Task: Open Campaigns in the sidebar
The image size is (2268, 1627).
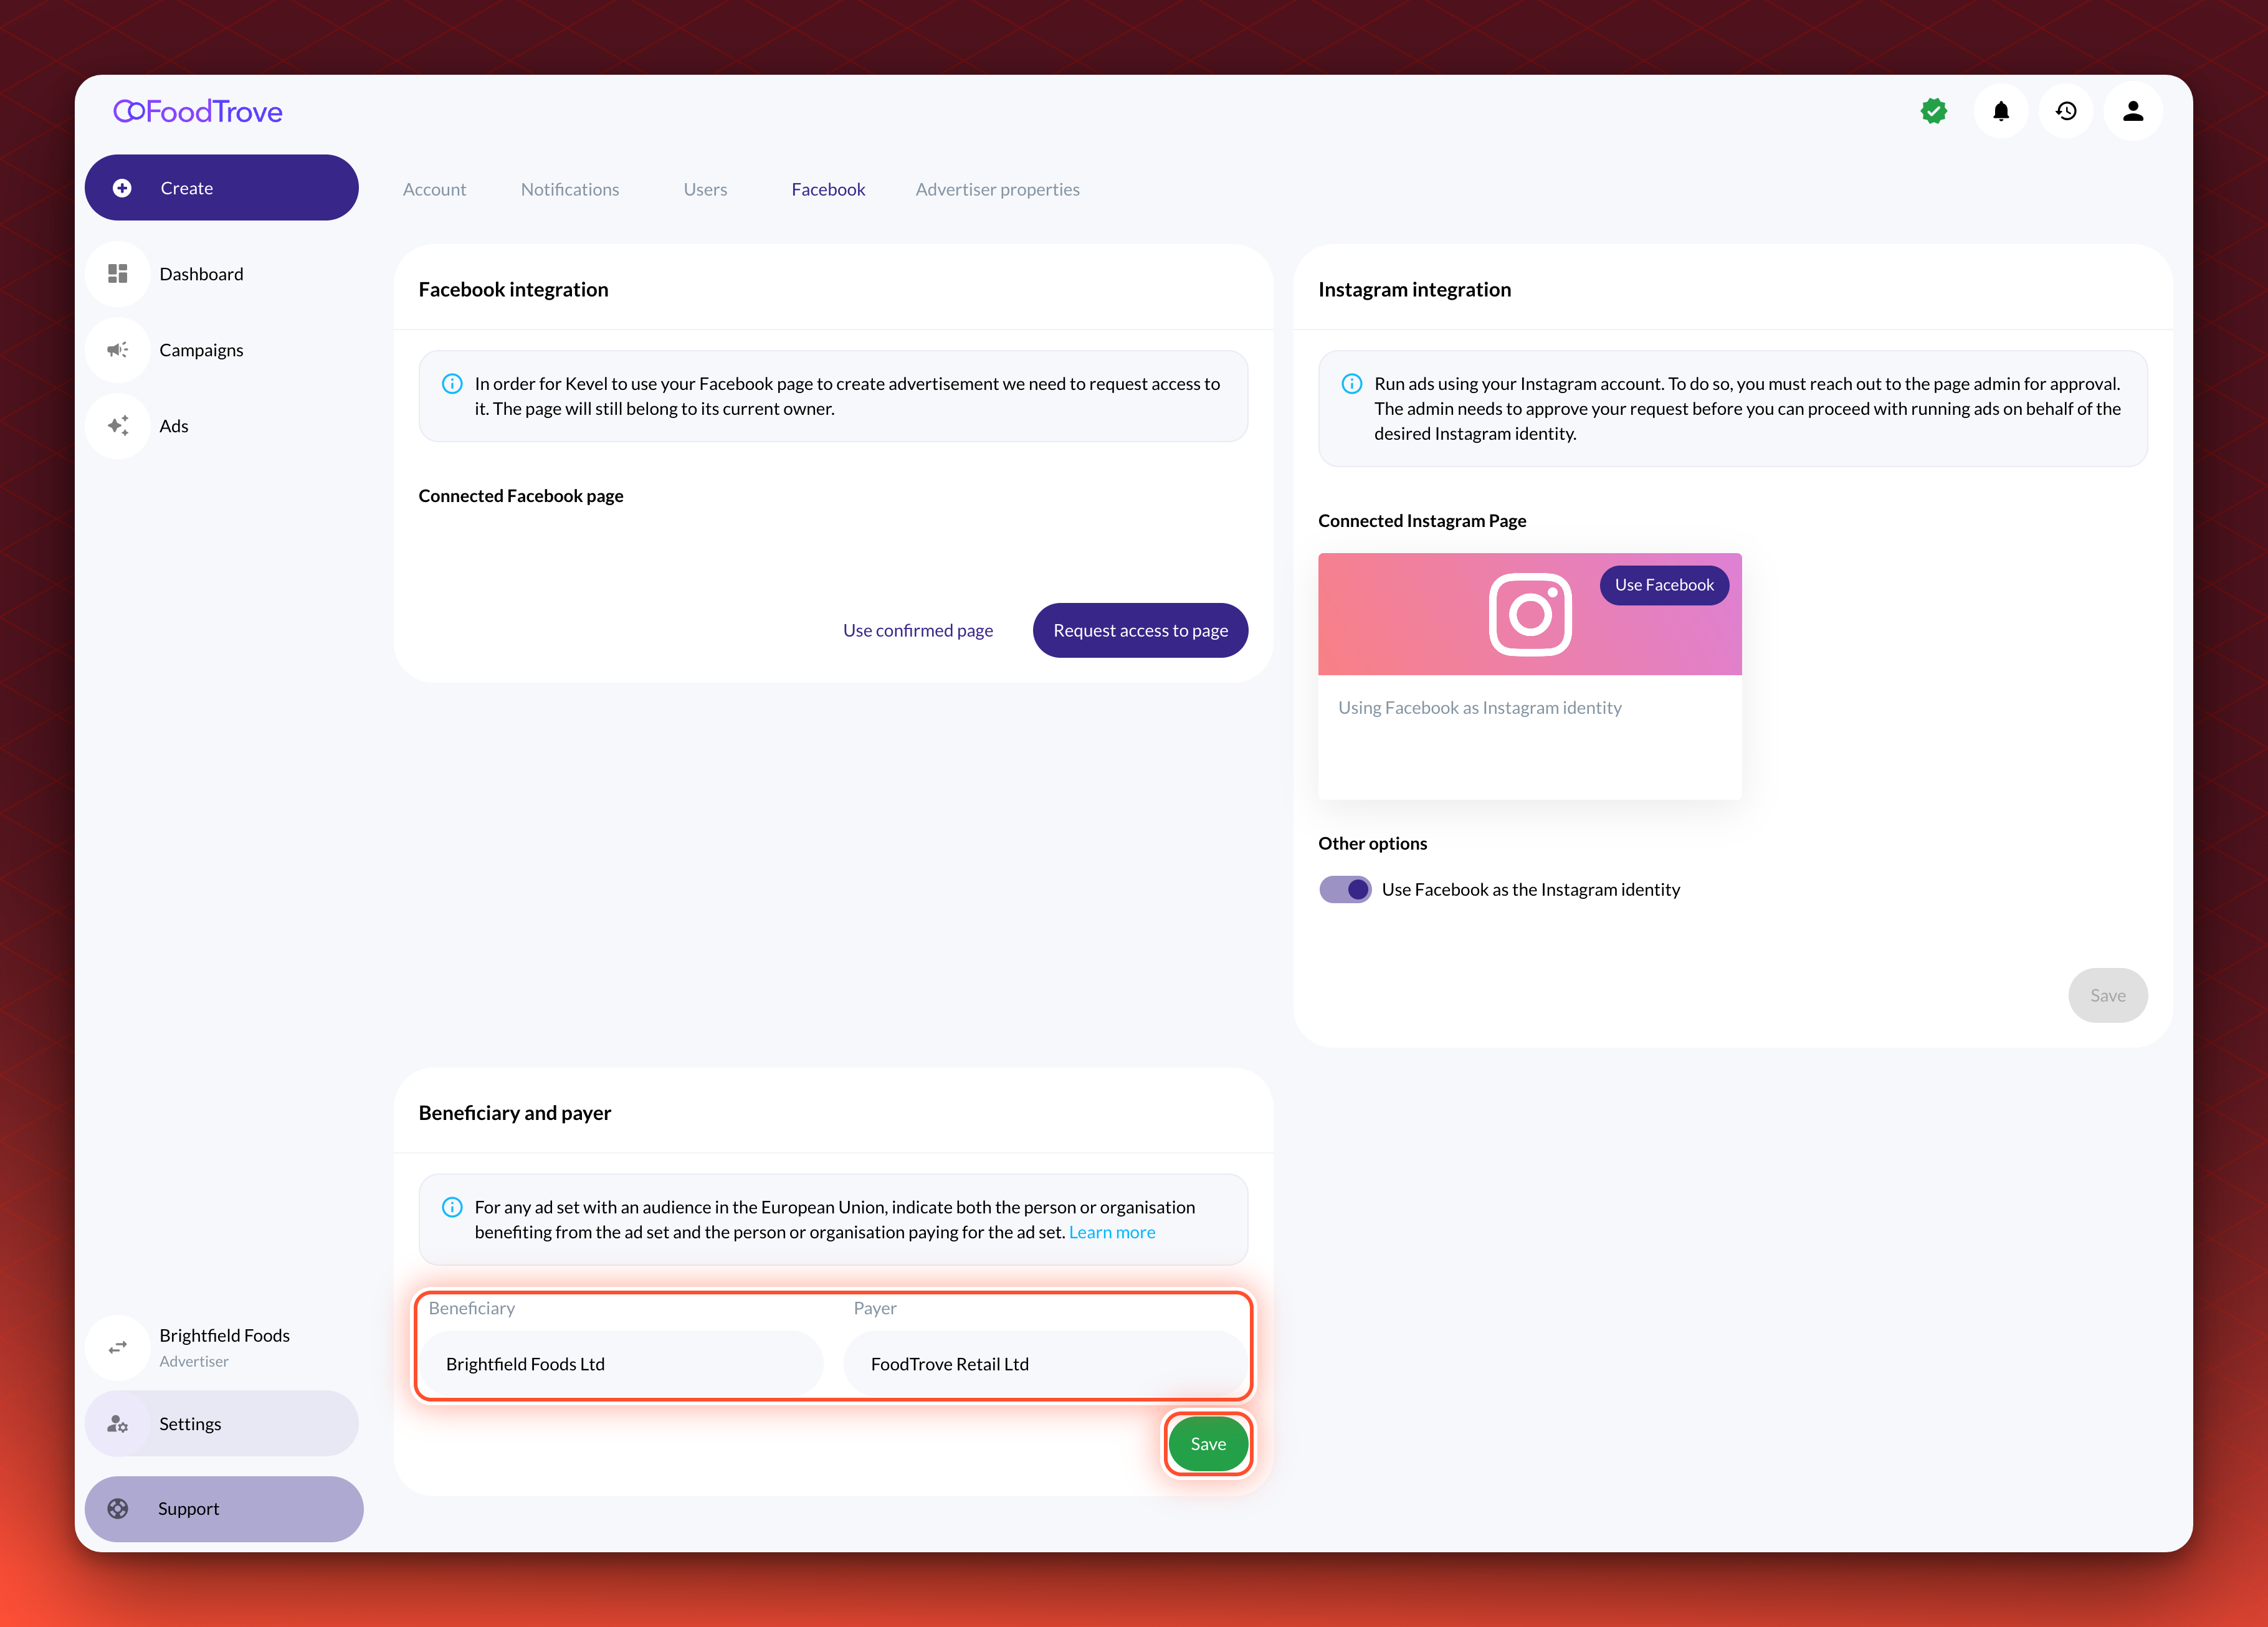Action: 222,350
